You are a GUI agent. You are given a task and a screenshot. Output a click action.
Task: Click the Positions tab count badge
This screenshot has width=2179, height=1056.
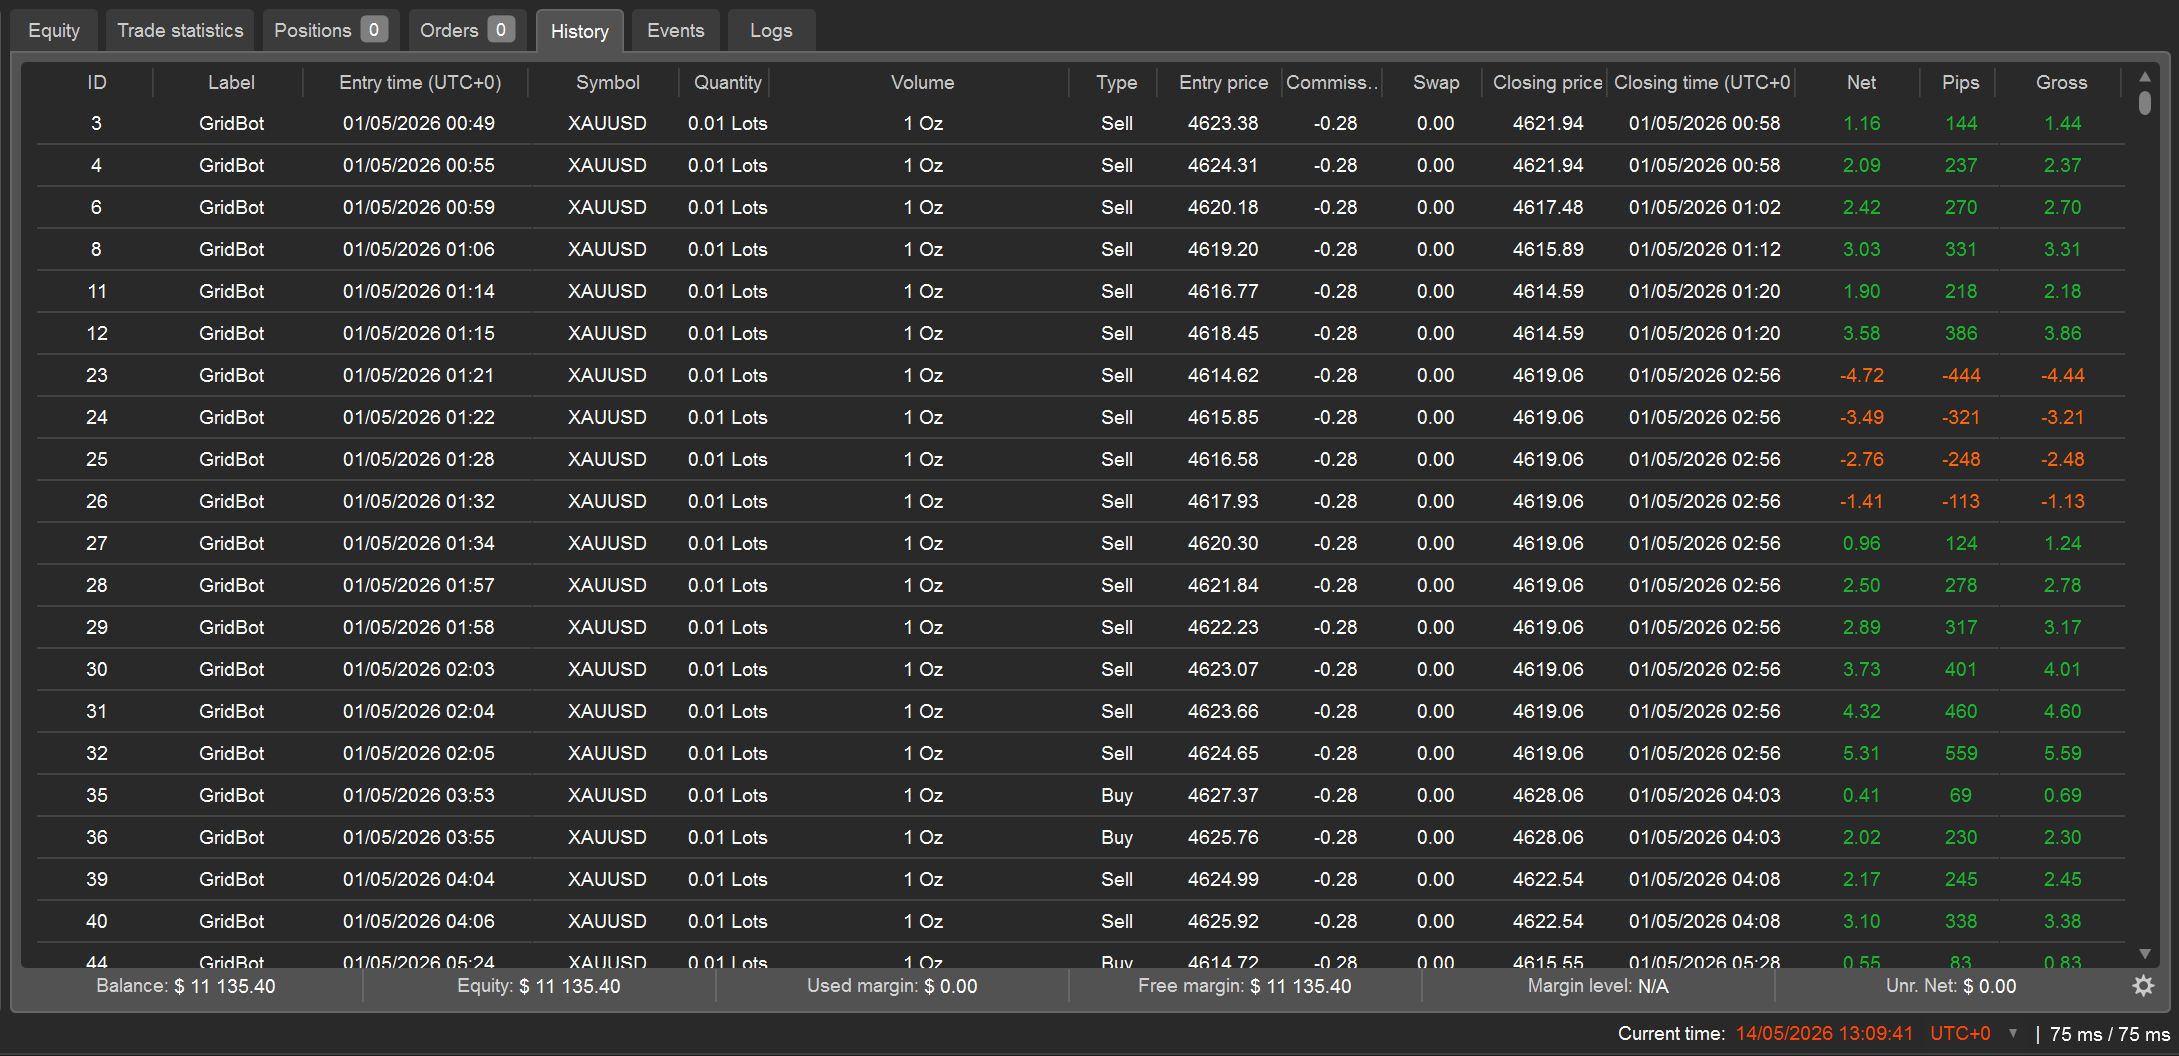(x=374, y=30)
